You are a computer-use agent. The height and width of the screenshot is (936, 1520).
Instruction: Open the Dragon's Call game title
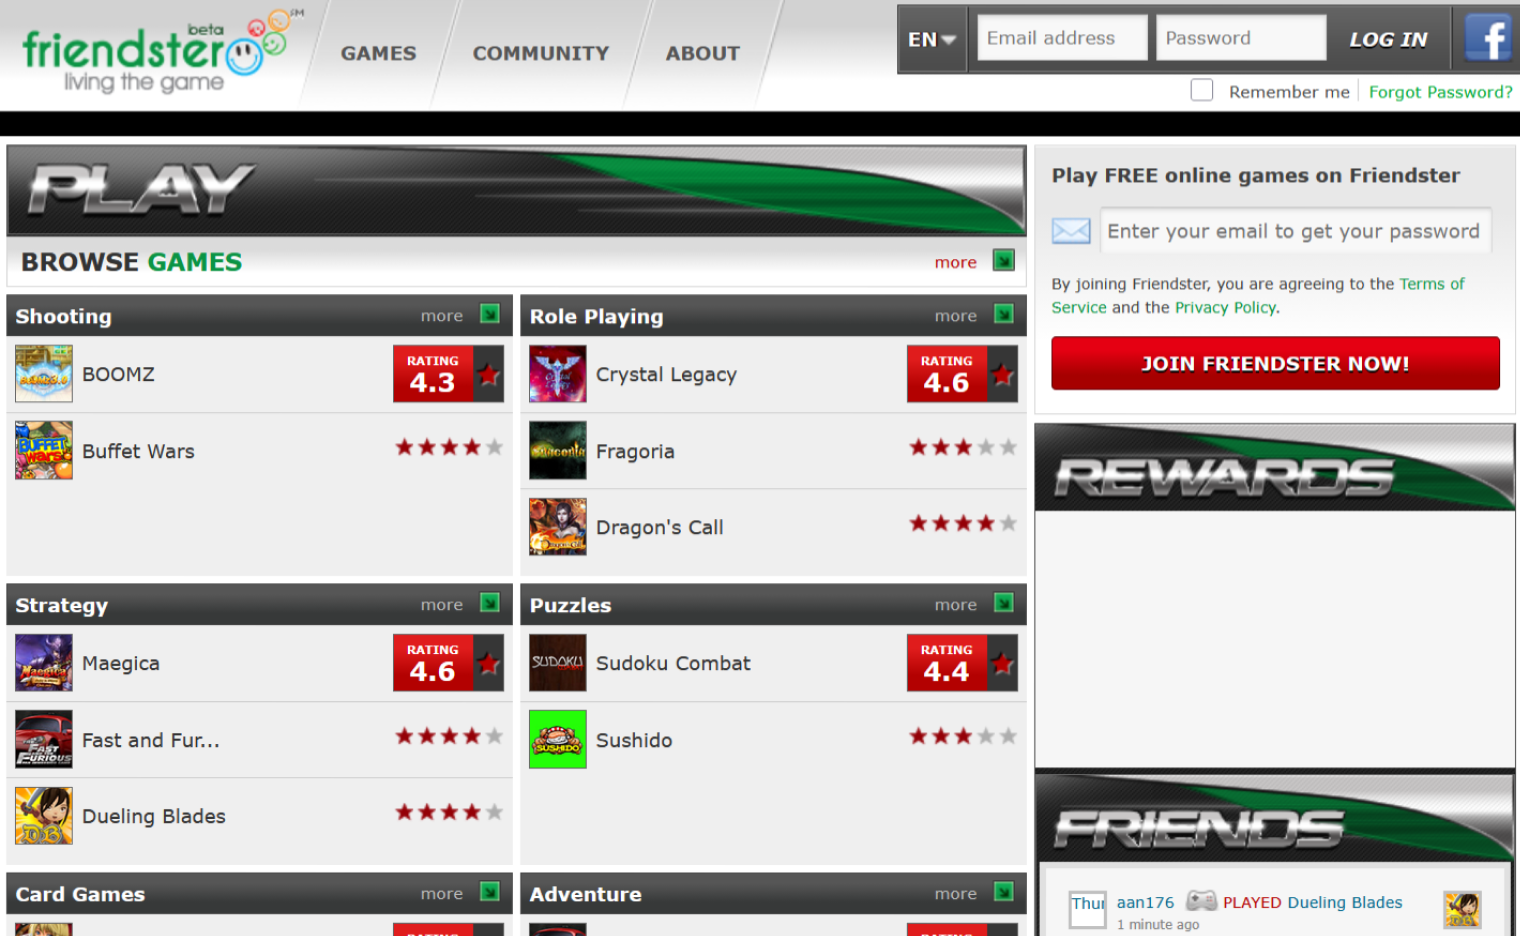(x=659, y=527)
